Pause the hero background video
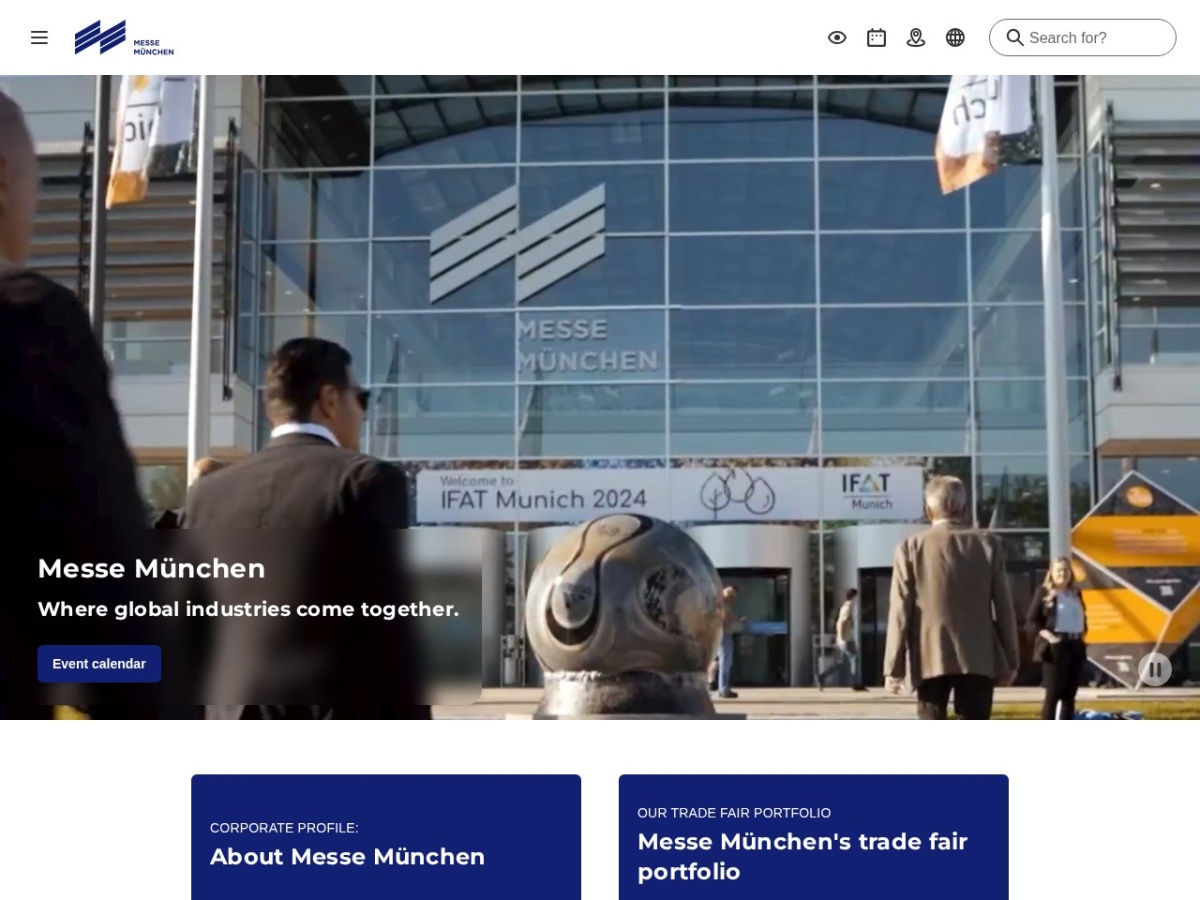1200x900 pixels. tap(1155, 669)
